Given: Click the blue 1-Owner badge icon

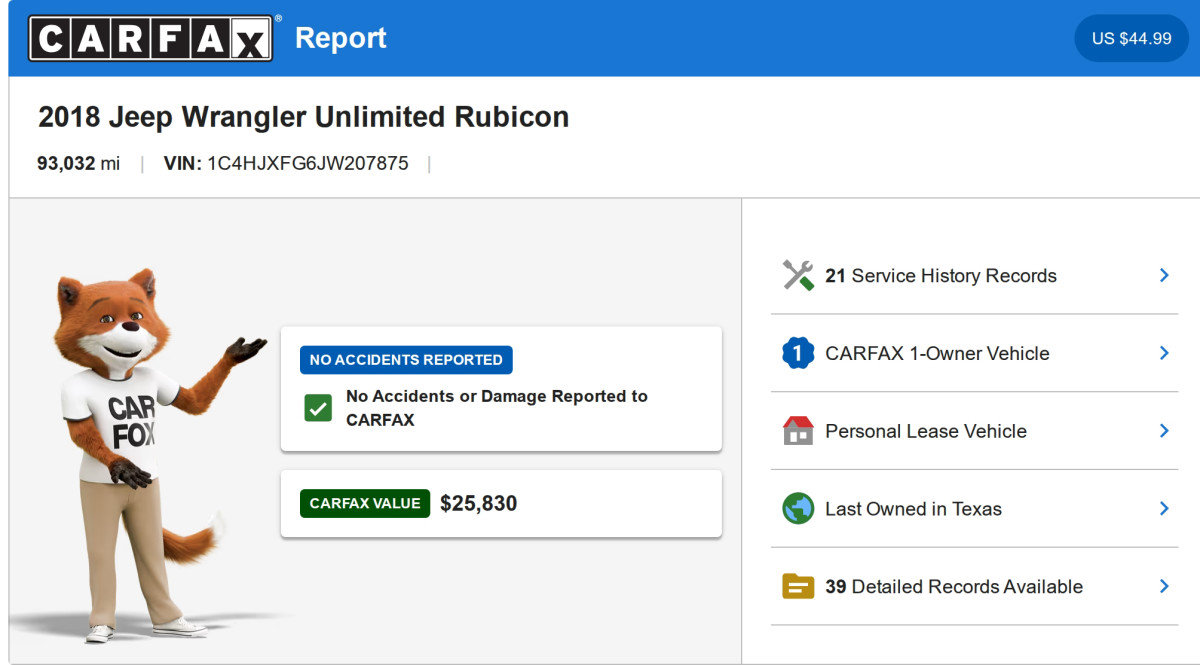Looking at the screenshot, I should point(798,353).
